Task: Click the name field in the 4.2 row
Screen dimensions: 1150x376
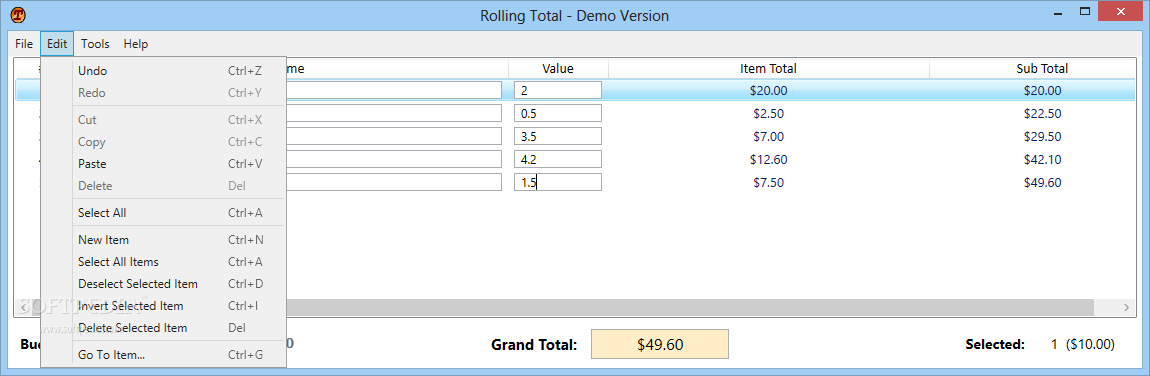Action: click(x=394, y=159)
